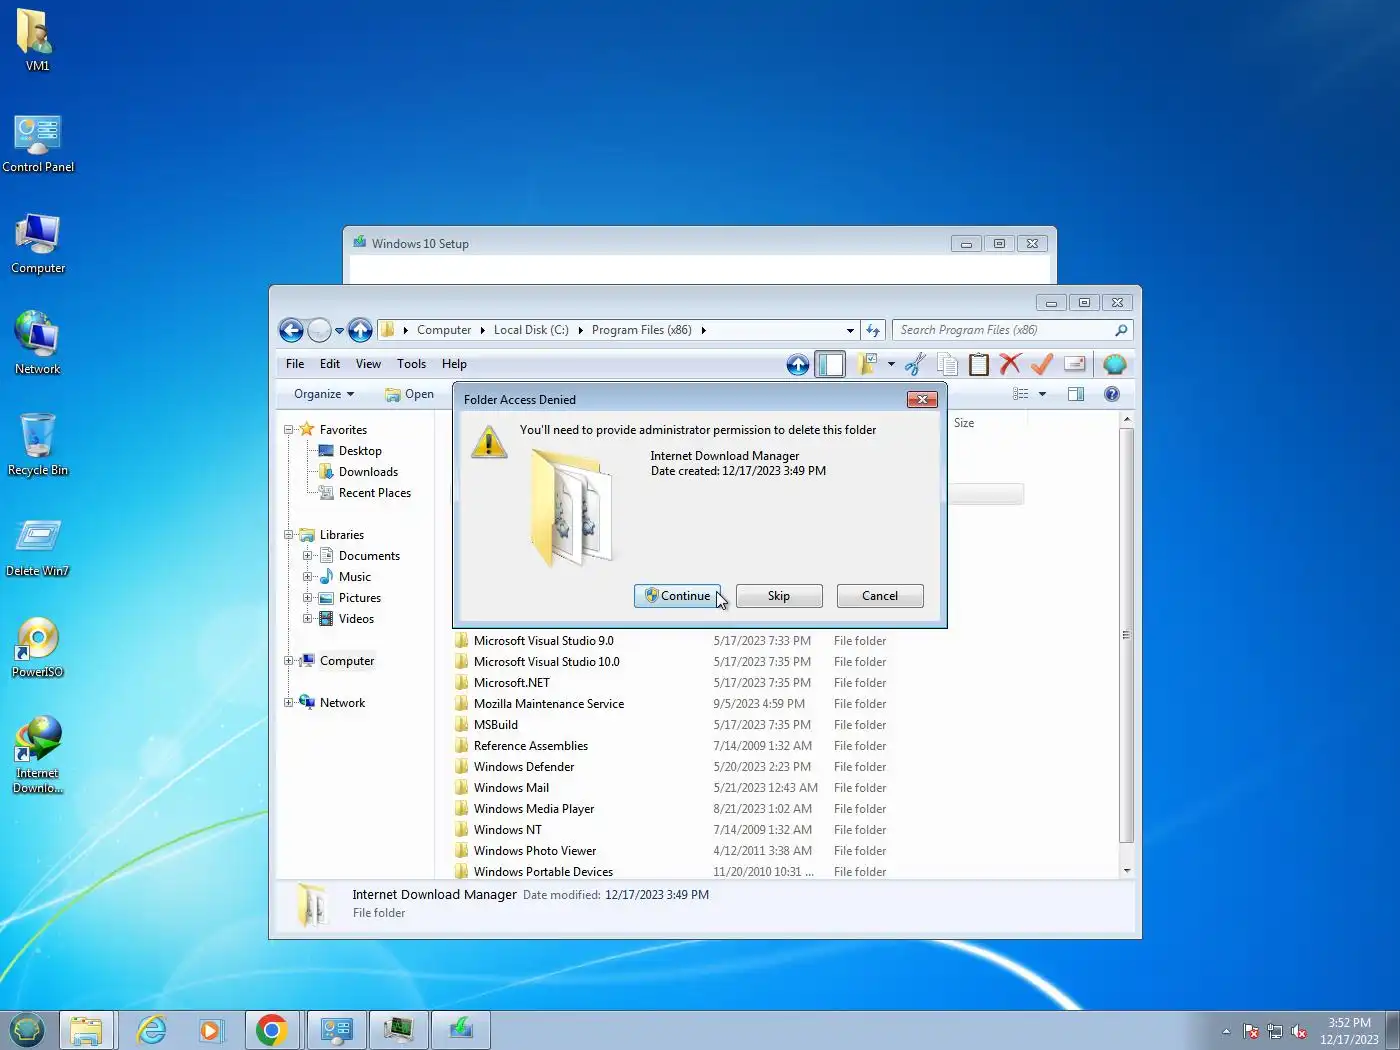Click the red X Delete icon
Image resolution: width=1400 pixels, height=1050 pixels.
(1010, 364)
